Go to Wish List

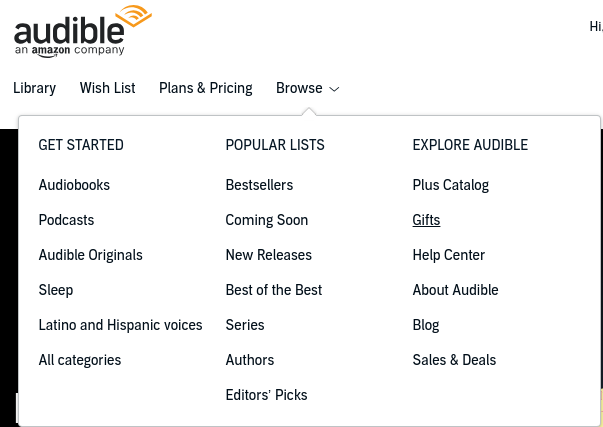(x=108, y=88)
